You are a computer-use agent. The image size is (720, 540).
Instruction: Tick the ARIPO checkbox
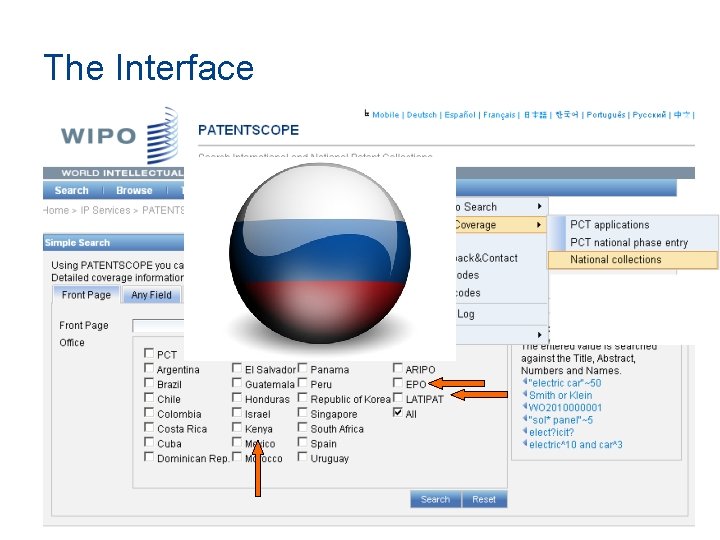(x=398, y=368)
